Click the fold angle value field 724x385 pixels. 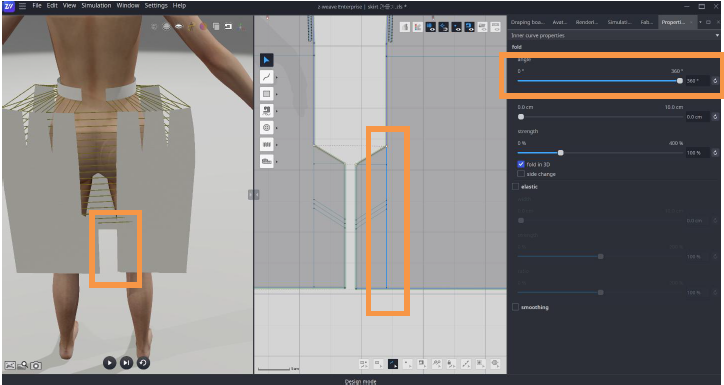pos(697,81)
